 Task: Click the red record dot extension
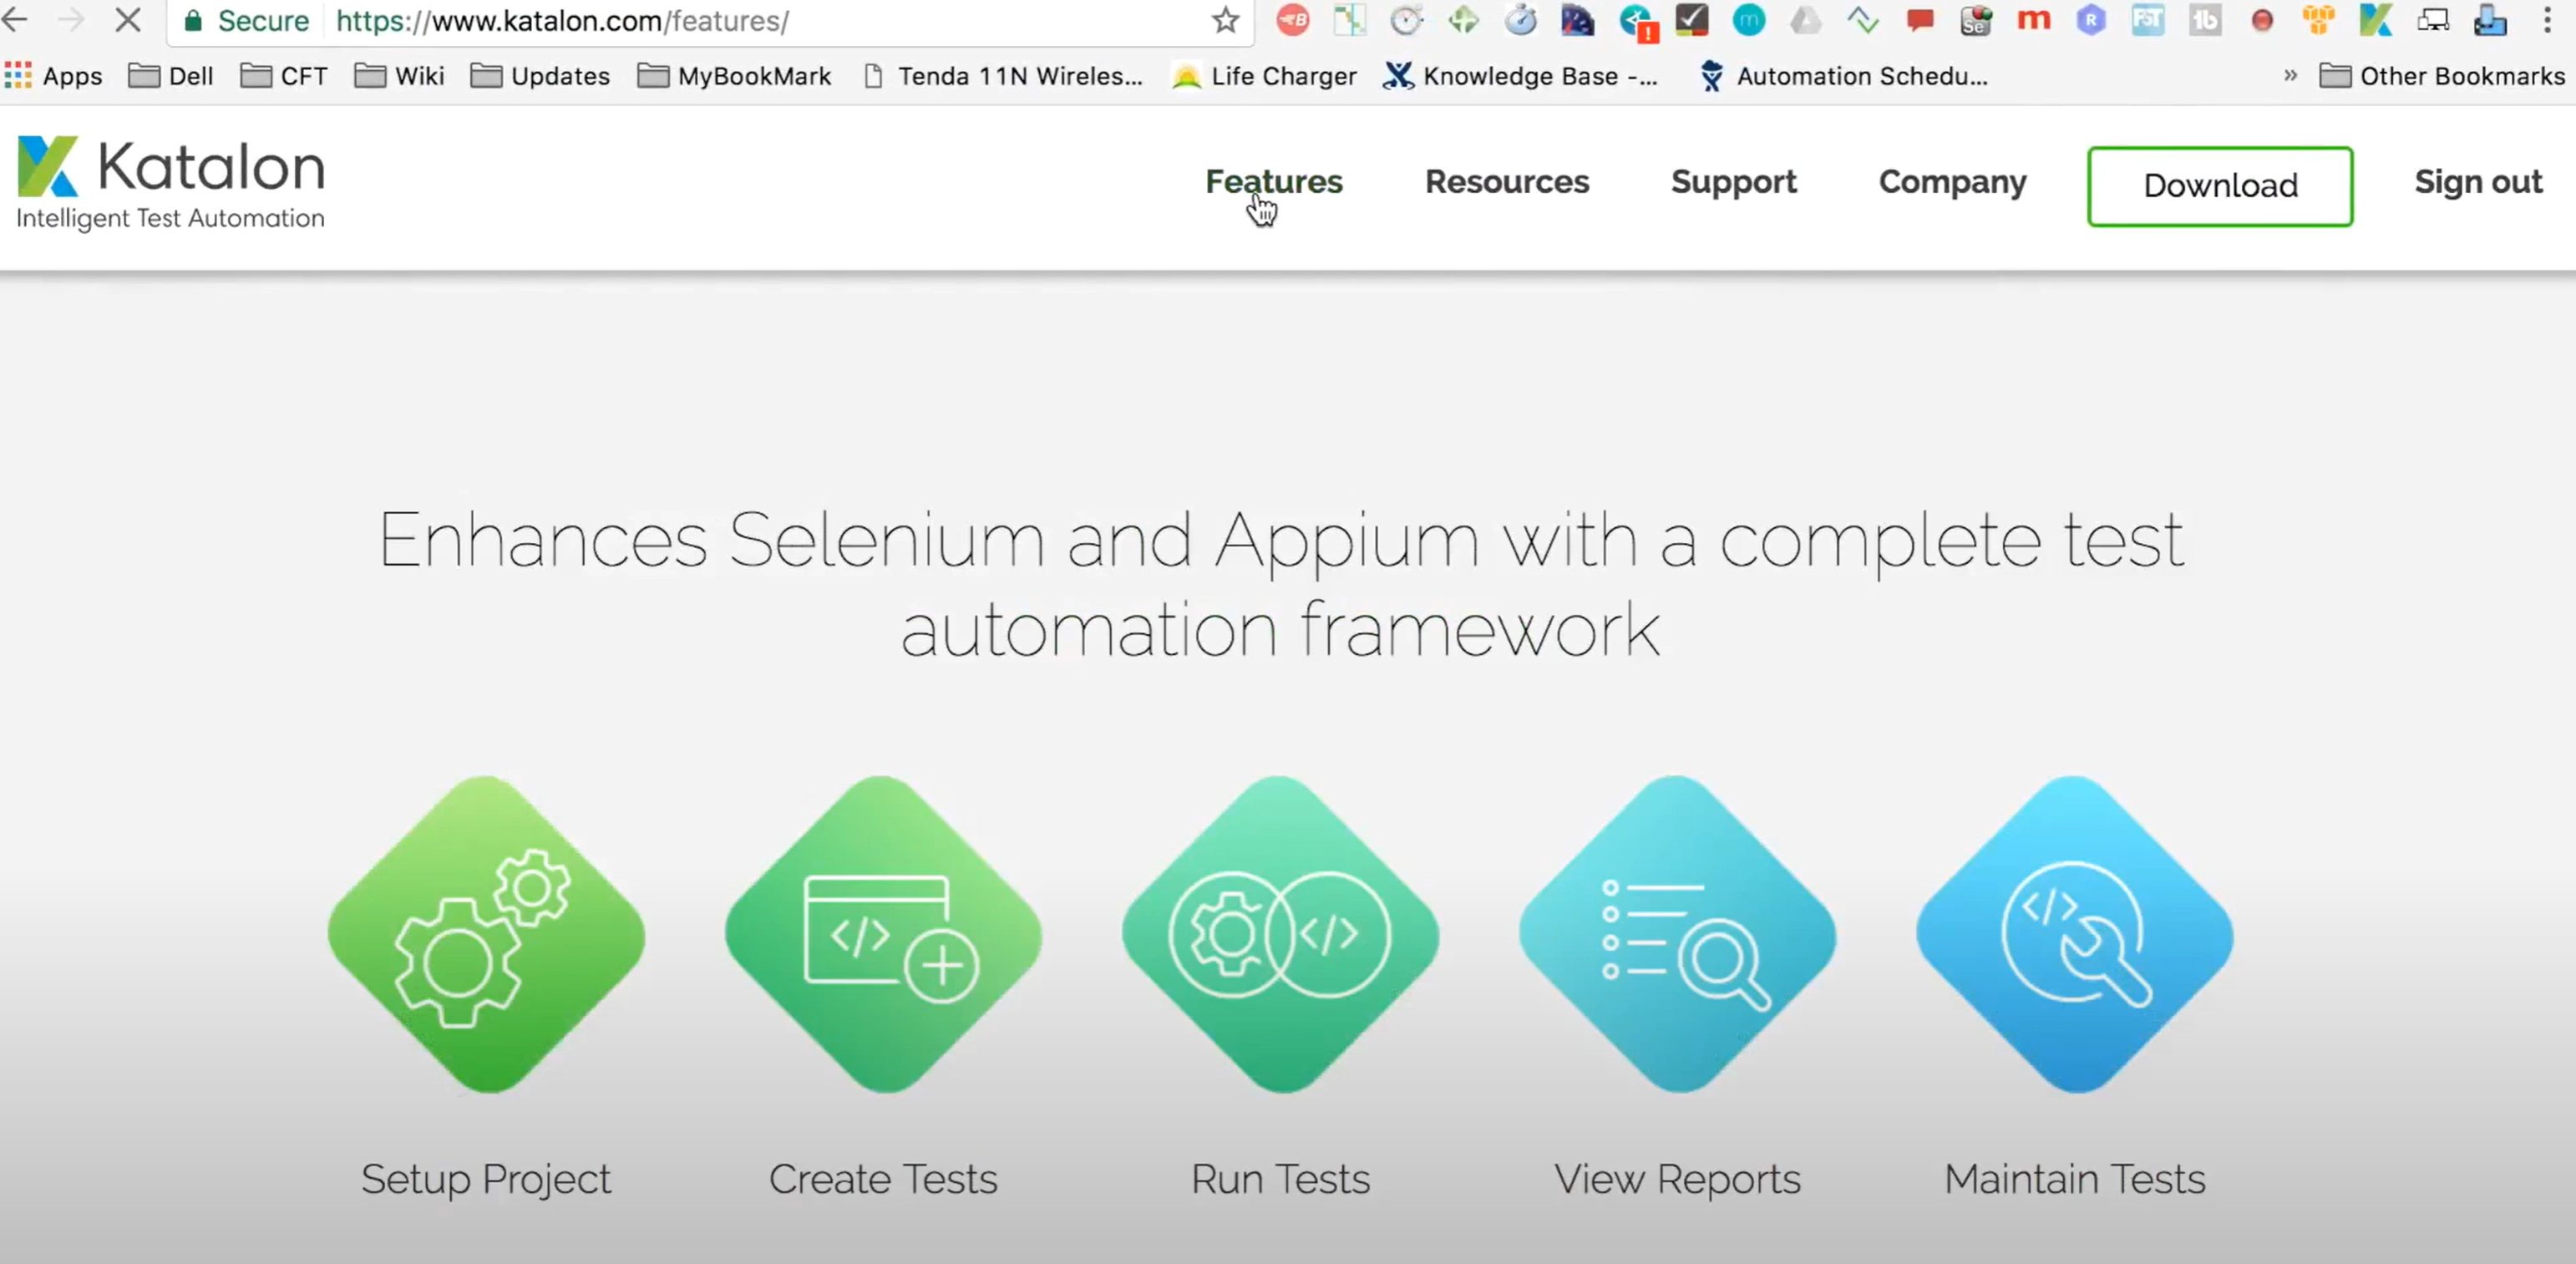pyautogui.click(x=2261, y=20)
